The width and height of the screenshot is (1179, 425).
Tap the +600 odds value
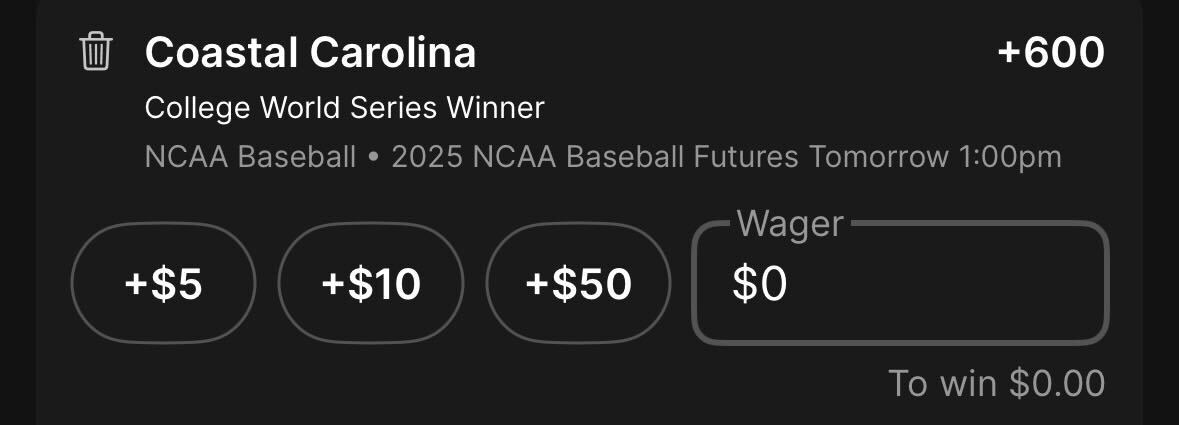1050,53
